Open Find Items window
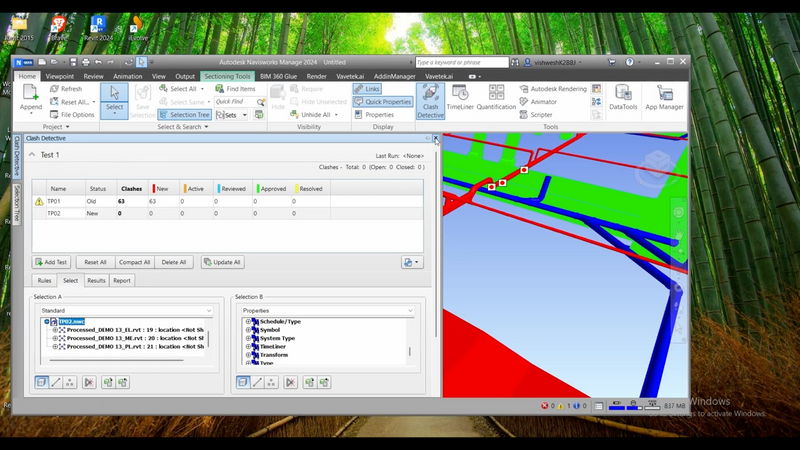The image size is (800, 450). pyautogui.click(x=235, y=89)
